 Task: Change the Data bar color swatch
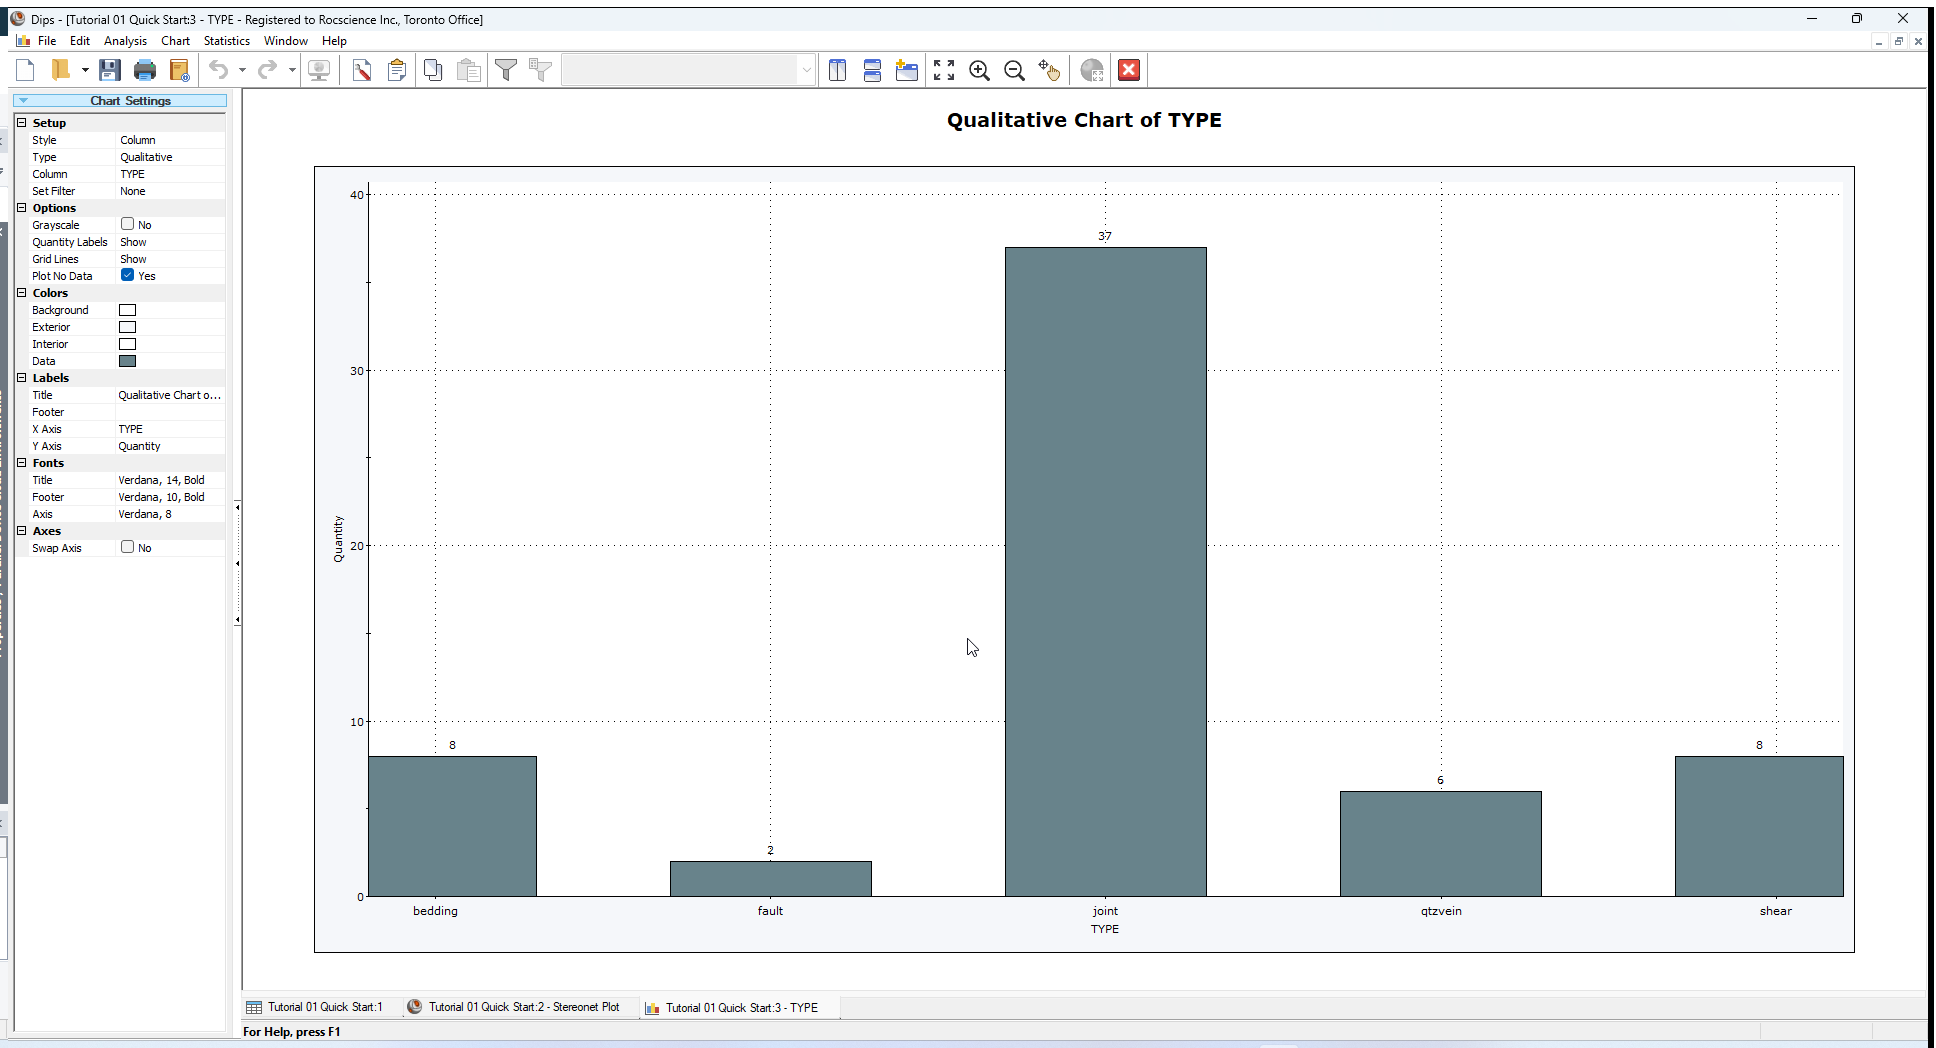tap(127, 361)
